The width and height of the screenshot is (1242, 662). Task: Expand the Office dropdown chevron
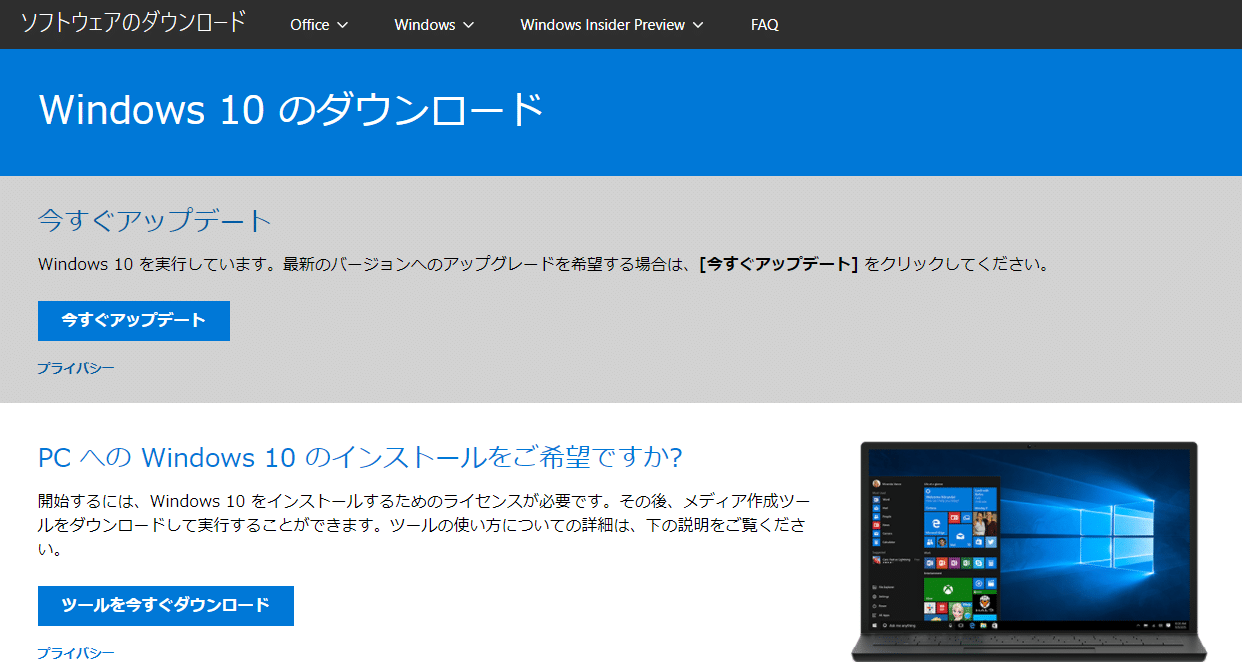coord(343,25)
